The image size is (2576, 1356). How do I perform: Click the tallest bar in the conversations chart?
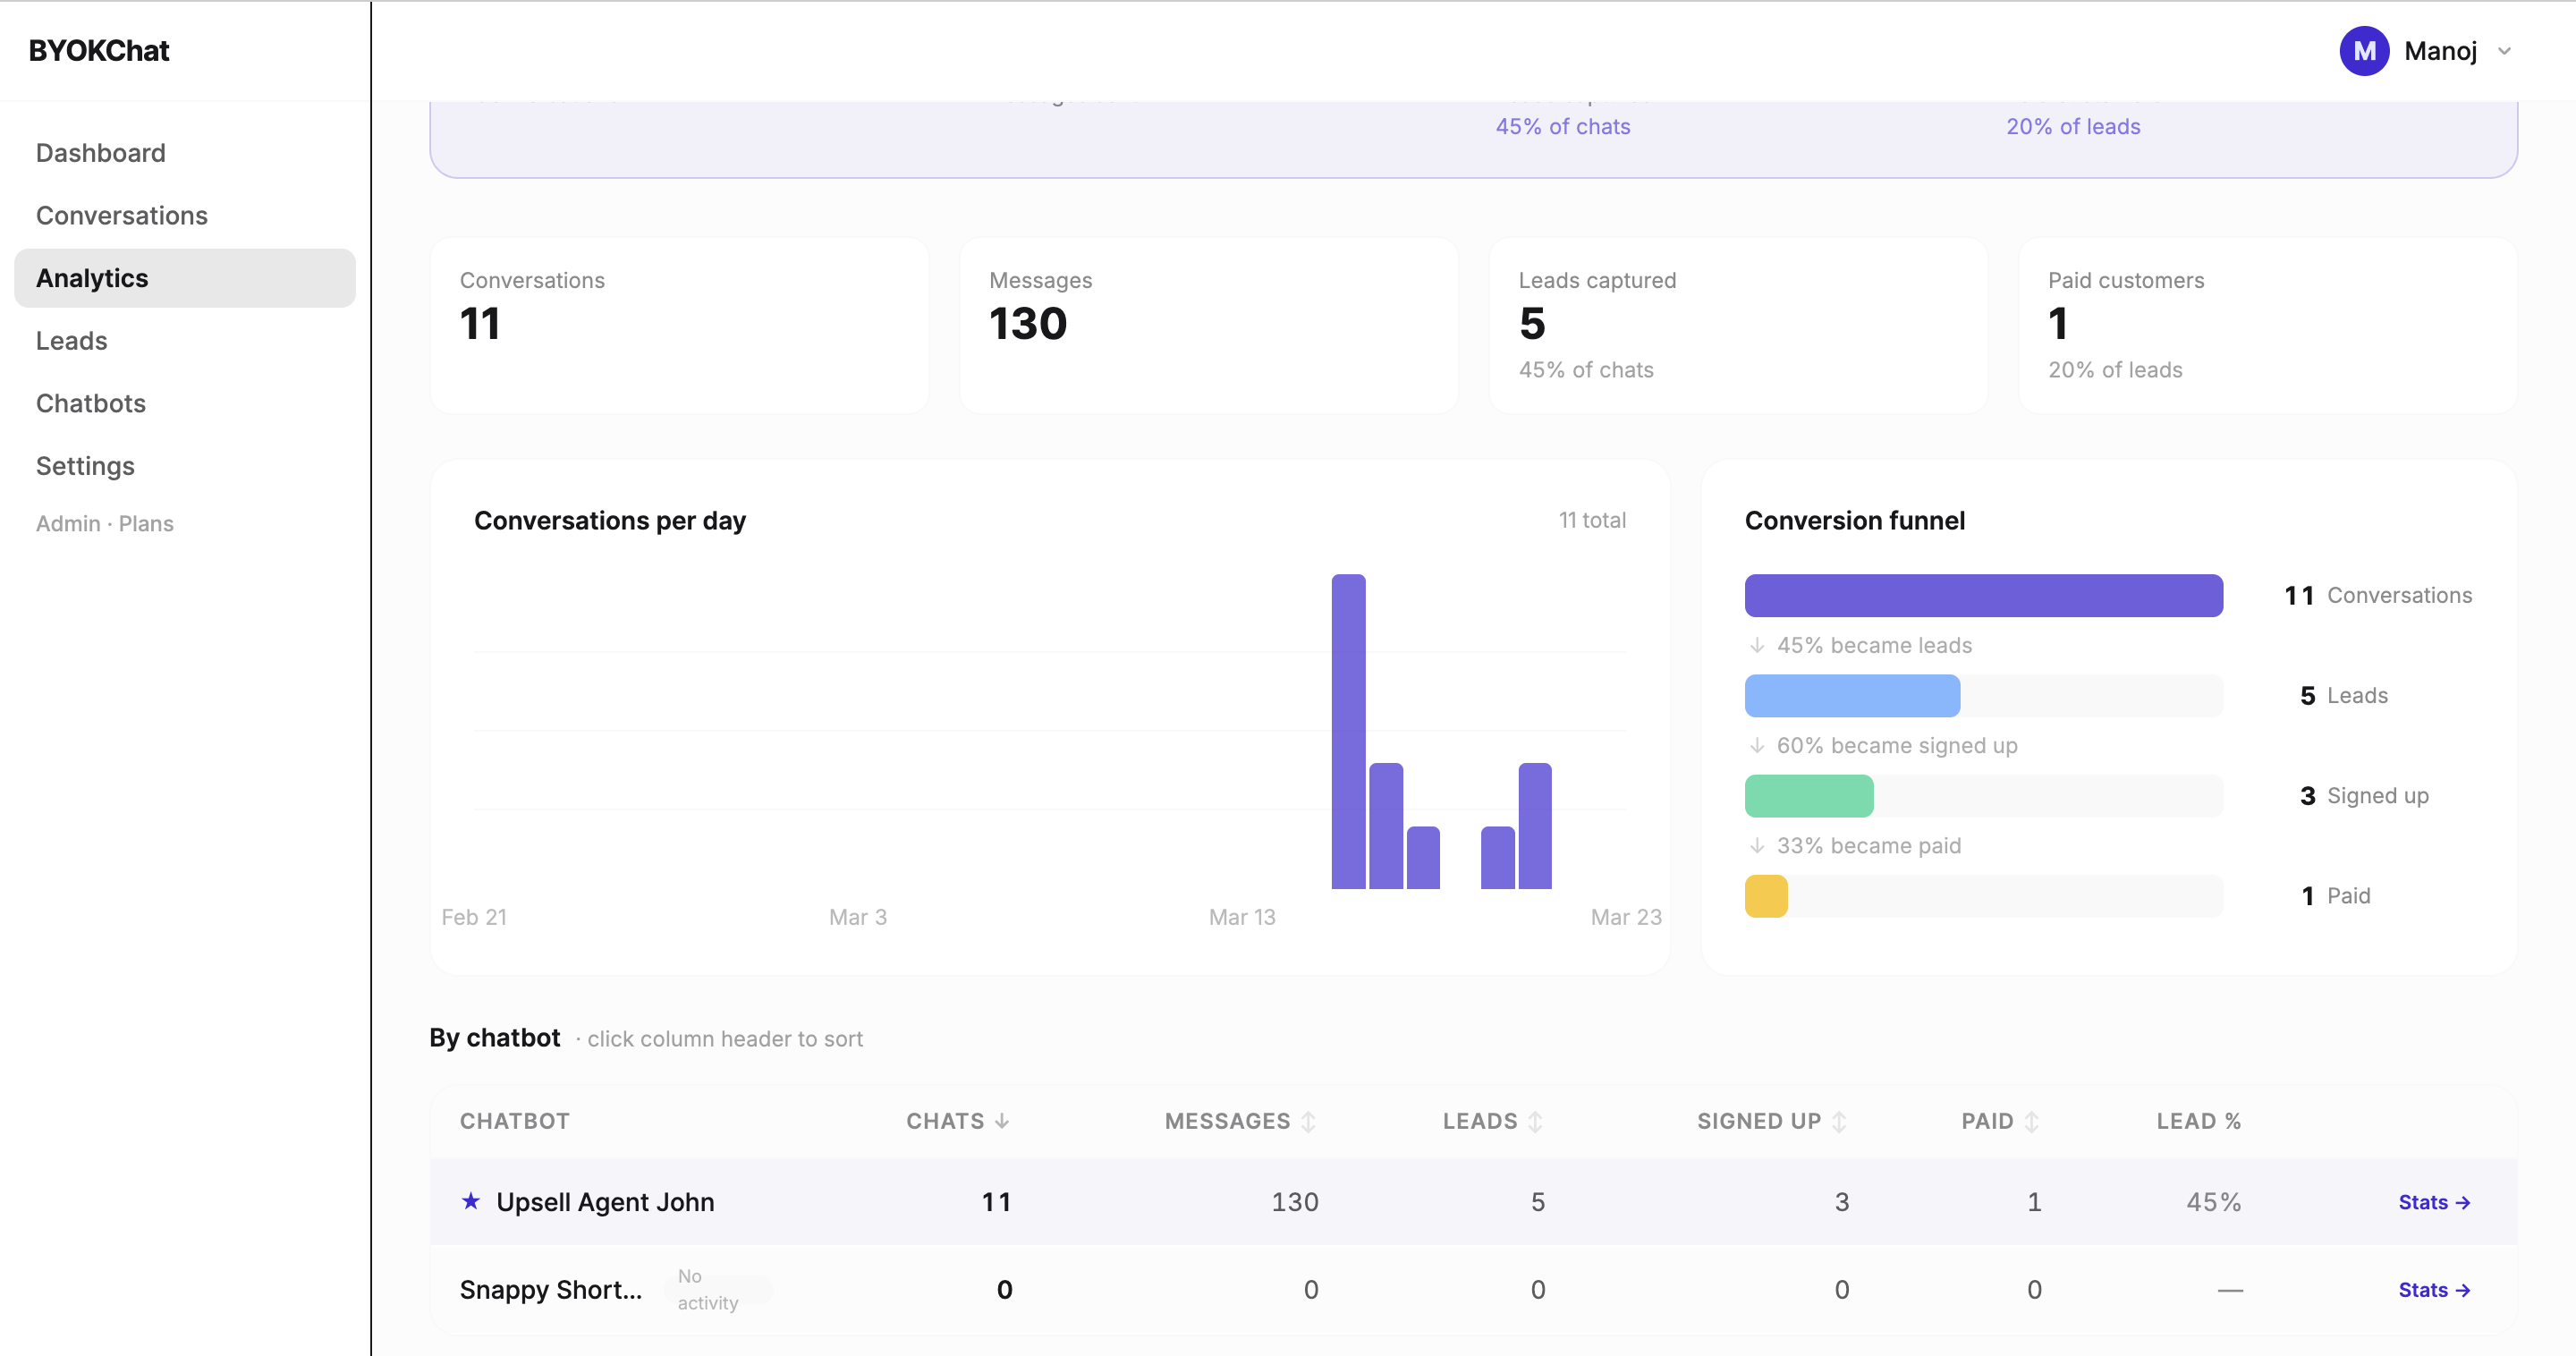1348,731
